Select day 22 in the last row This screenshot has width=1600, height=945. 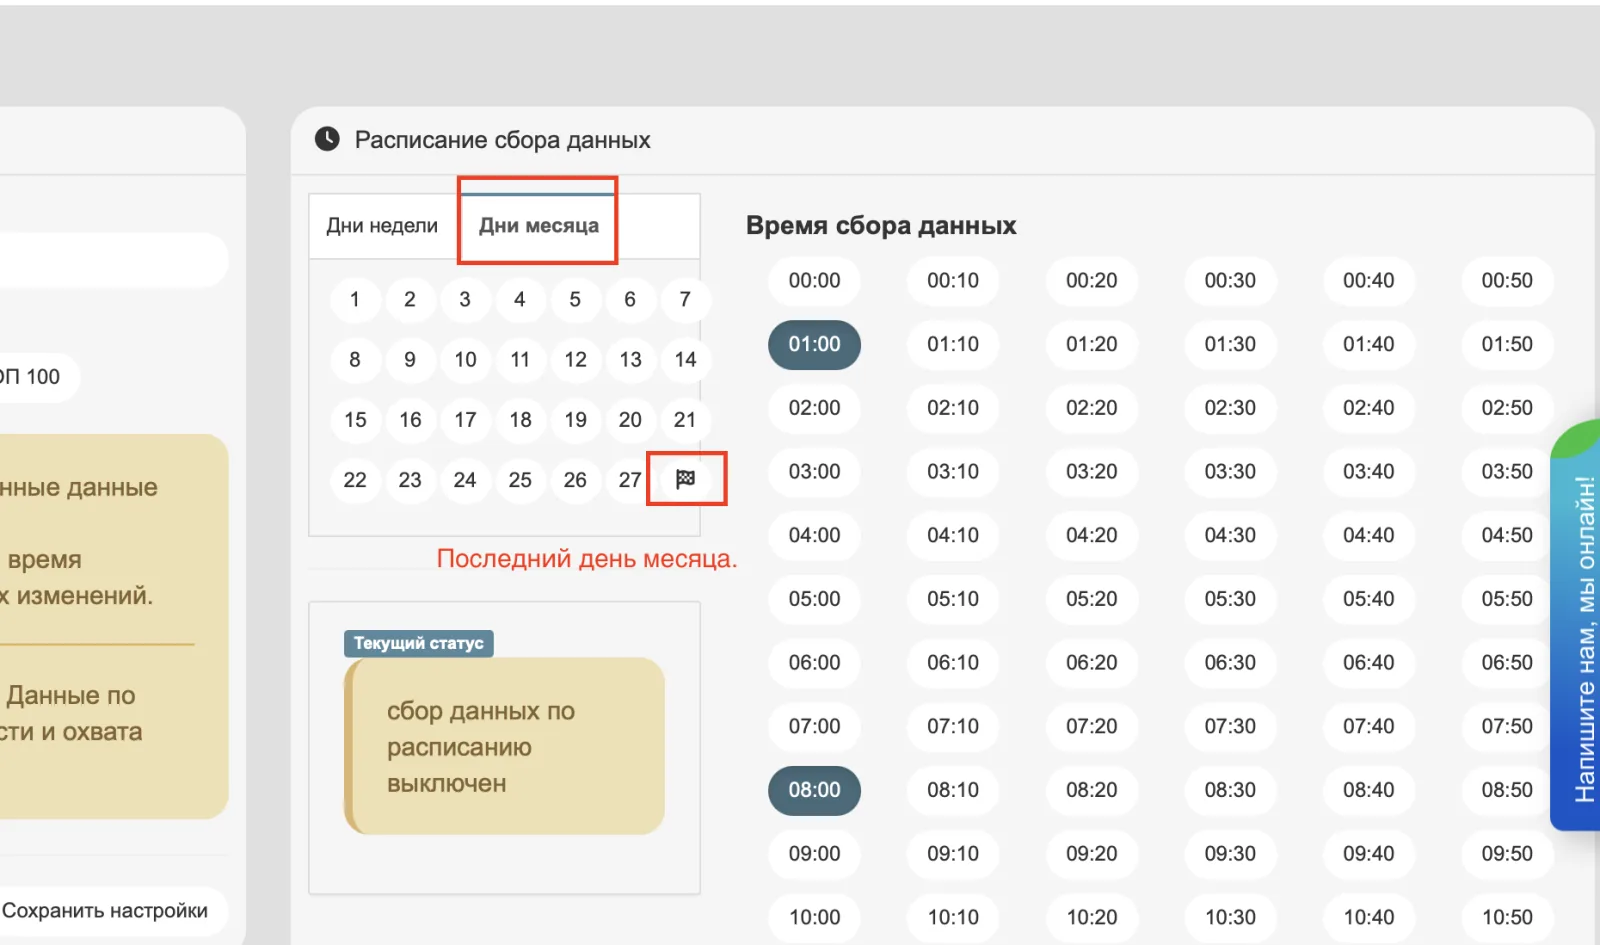[355, 480]
